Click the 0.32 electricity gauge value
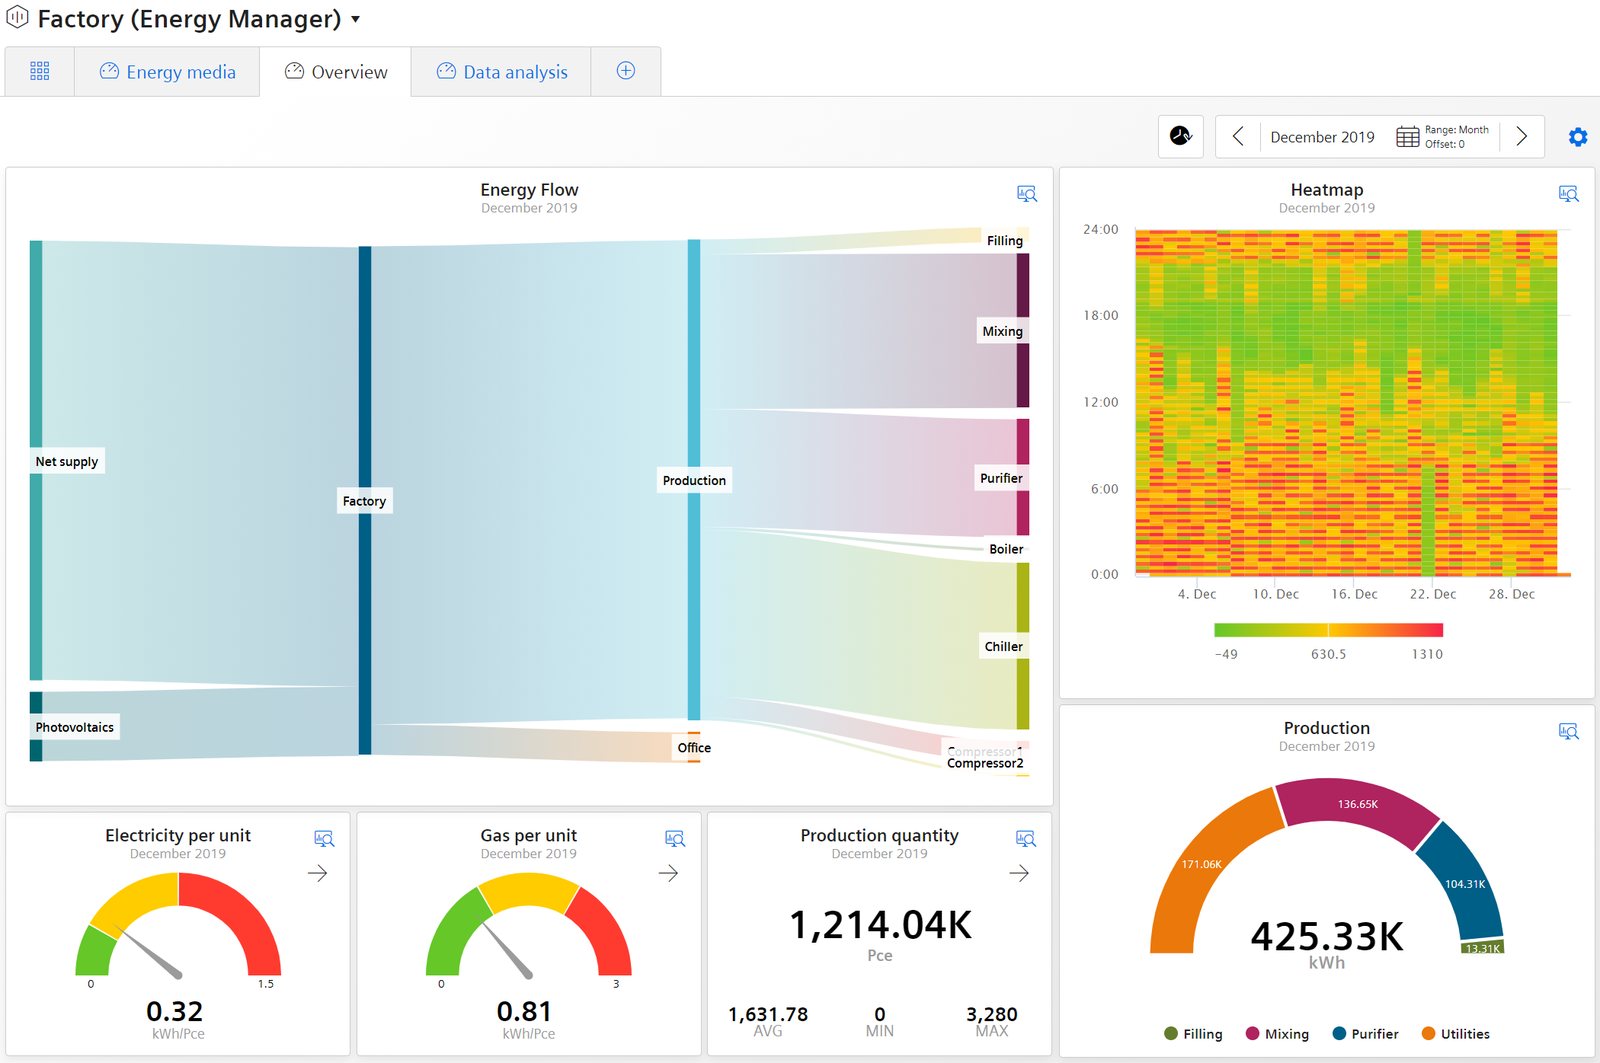 pyautogui.click(x=175, y=1011)
